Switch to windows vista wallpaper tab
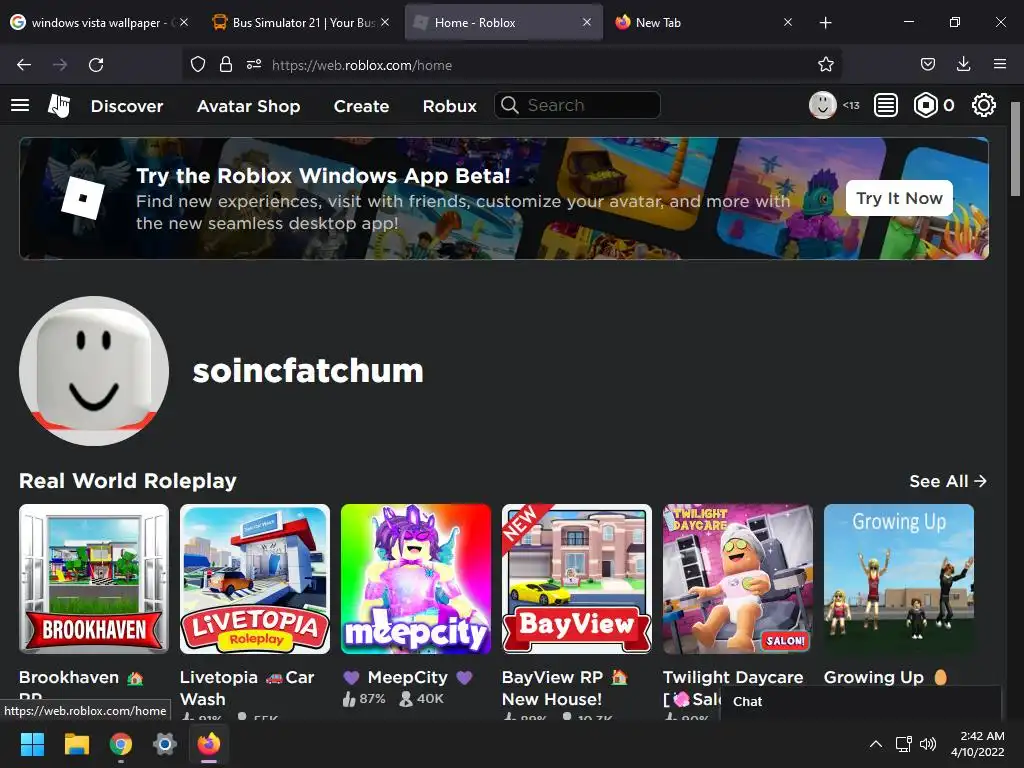Image resolution: width=1024 pixels, height=768 pixels. 98,22
